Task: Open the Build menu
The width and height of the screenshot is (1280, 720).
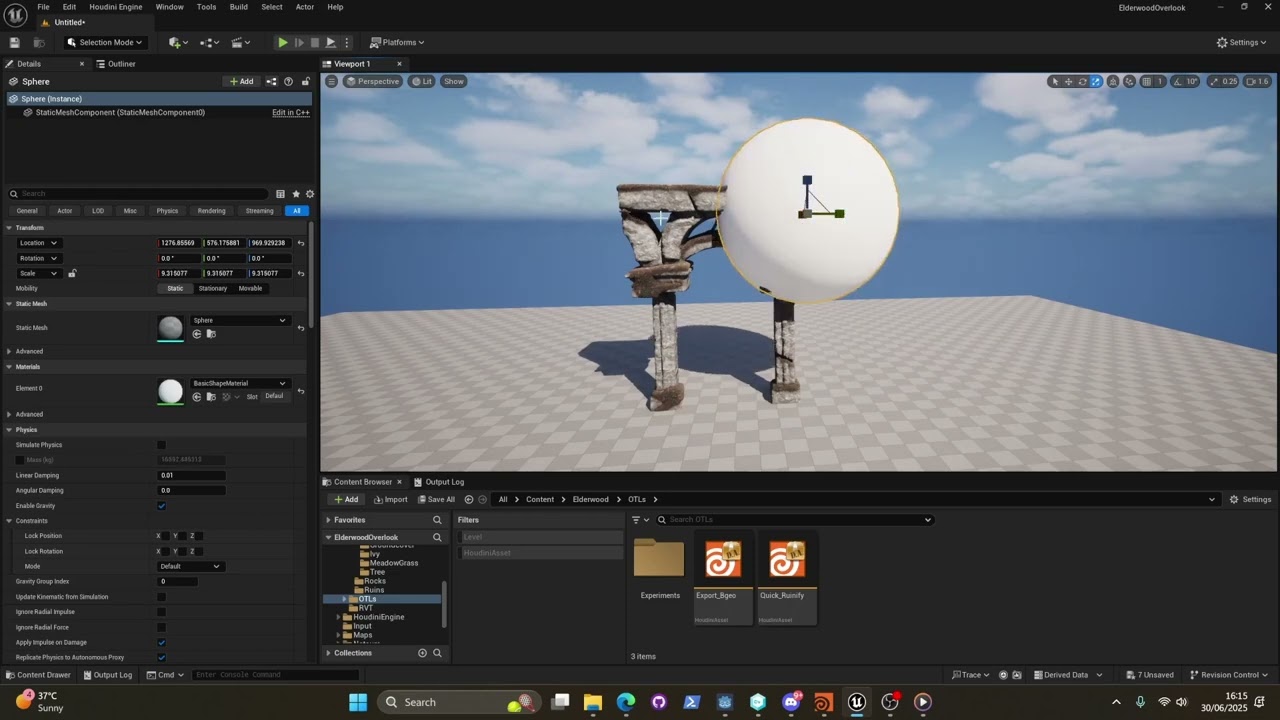Action: coord(238,7)
